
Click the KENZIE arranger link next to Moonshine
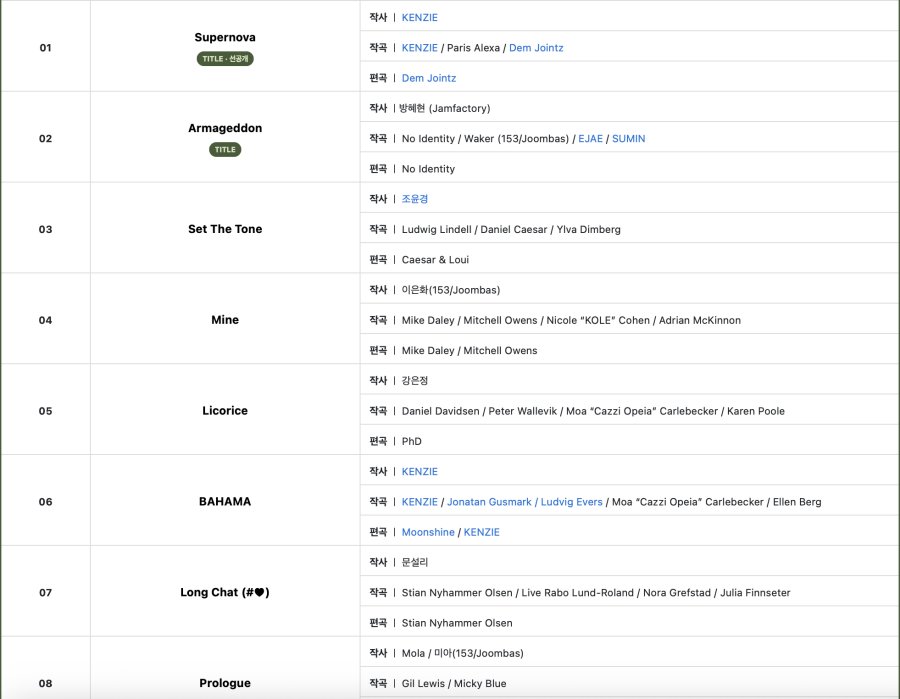tap(481, 532)
